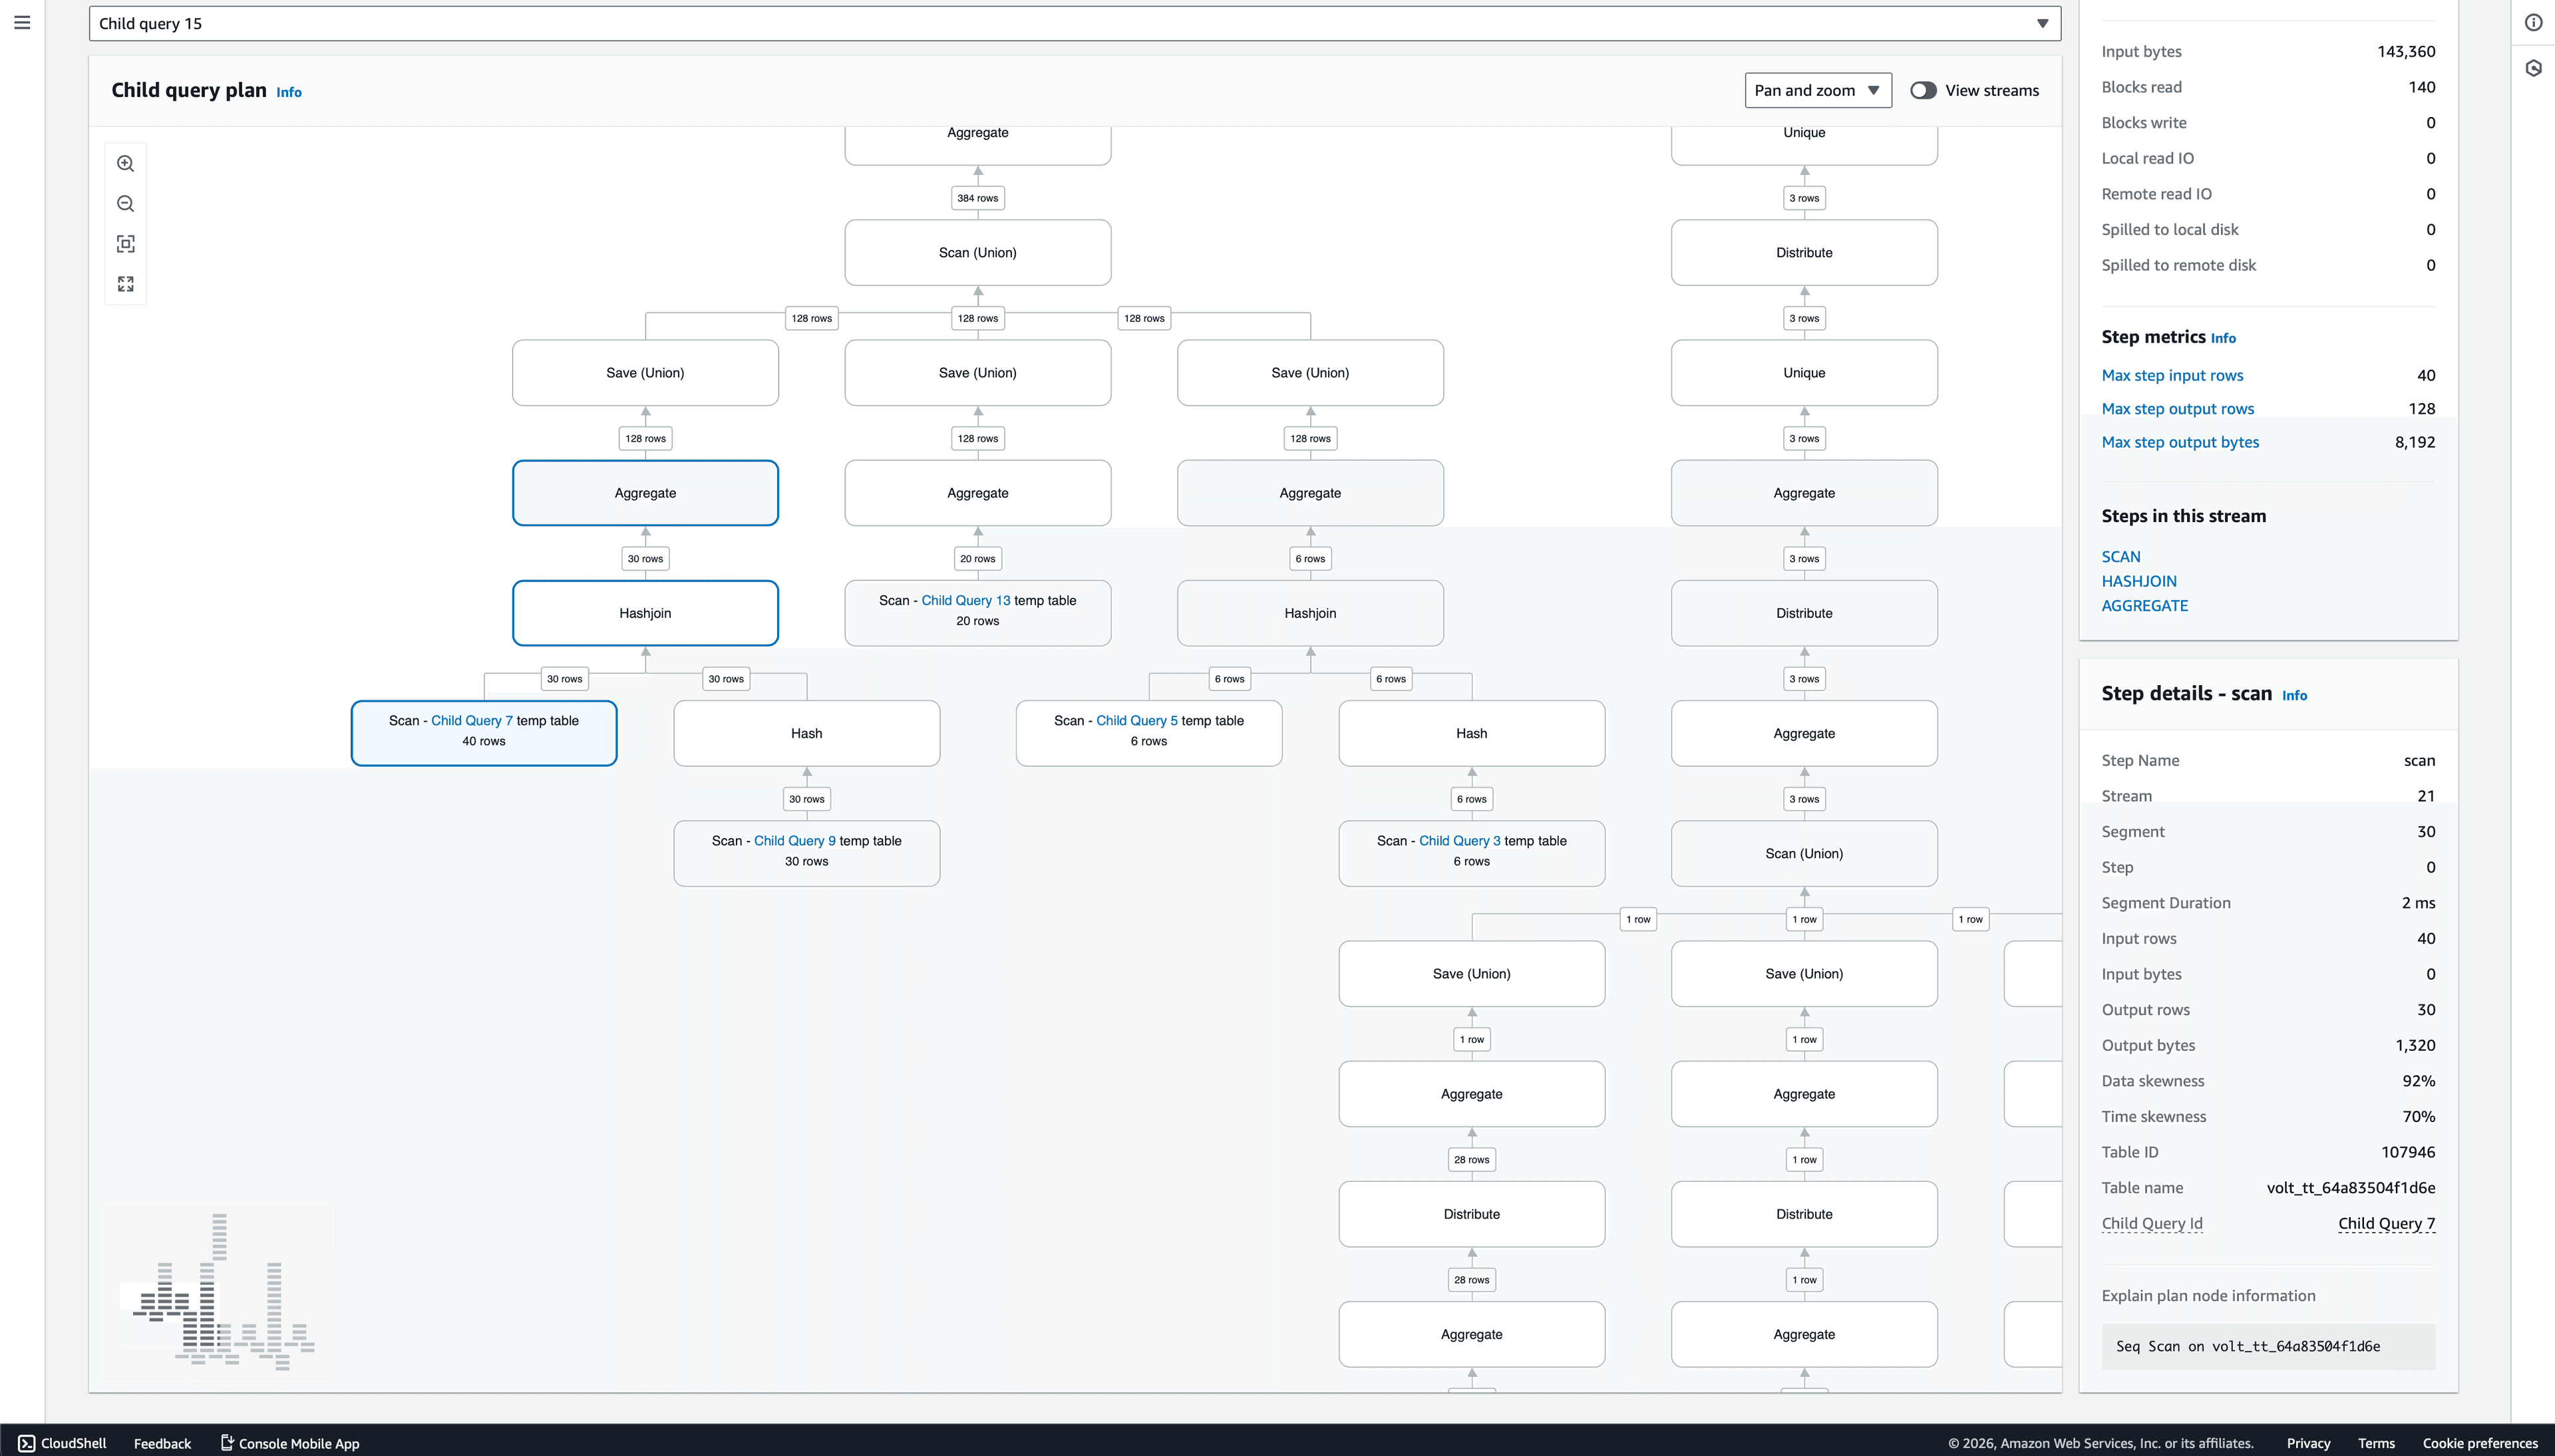Open the Console Mobile App link
Viewport: 2555px width, 1456px height.
pos(289,1443)
